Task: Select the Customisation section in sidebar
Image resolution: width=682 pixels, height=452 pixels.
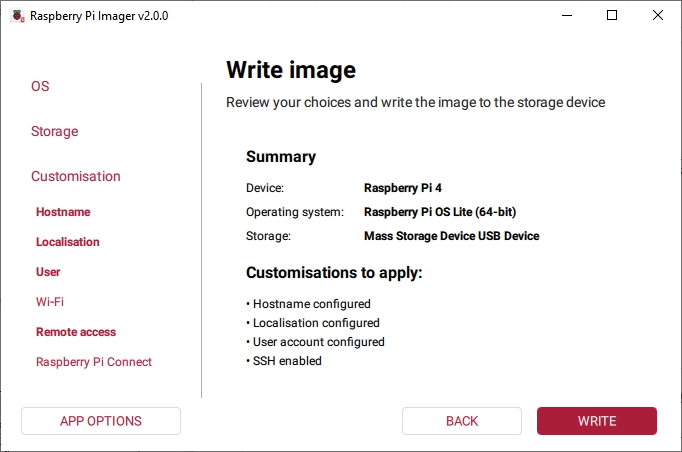Action: point(76,176)
